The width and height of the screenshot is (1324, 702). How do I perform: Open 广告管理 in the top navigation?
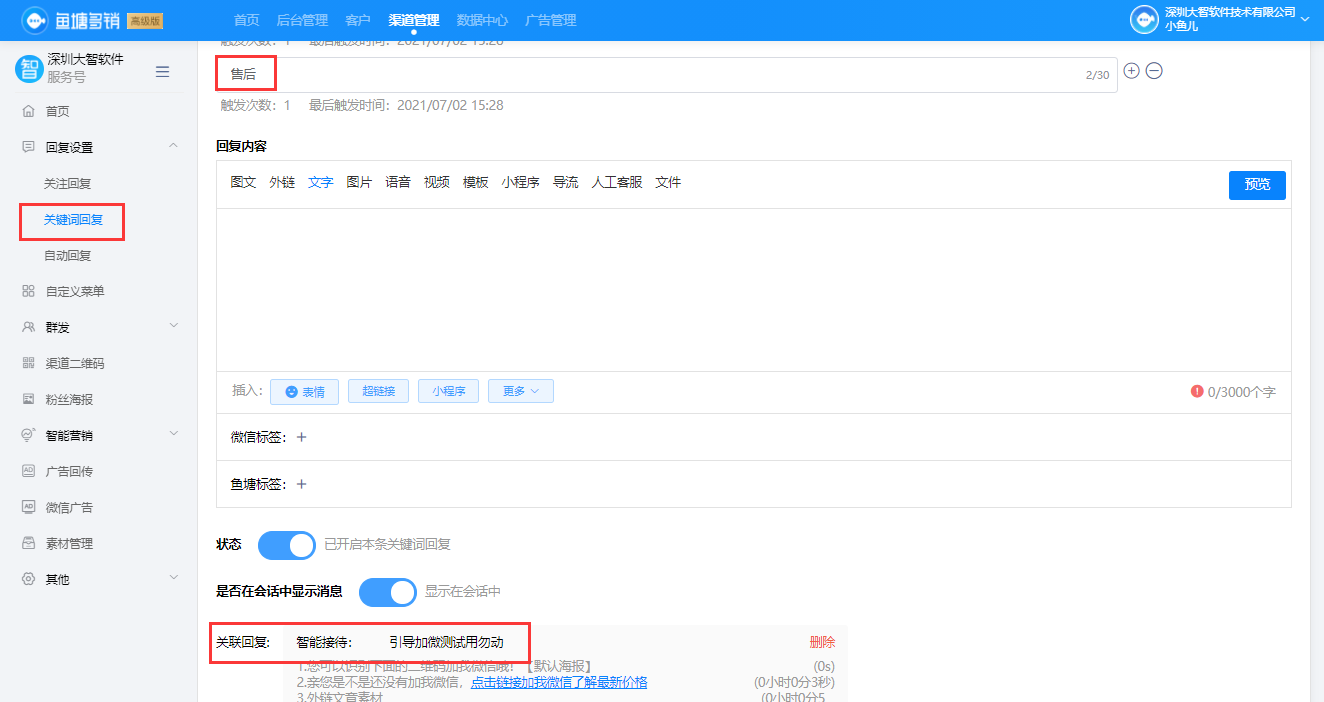[550, 20]
